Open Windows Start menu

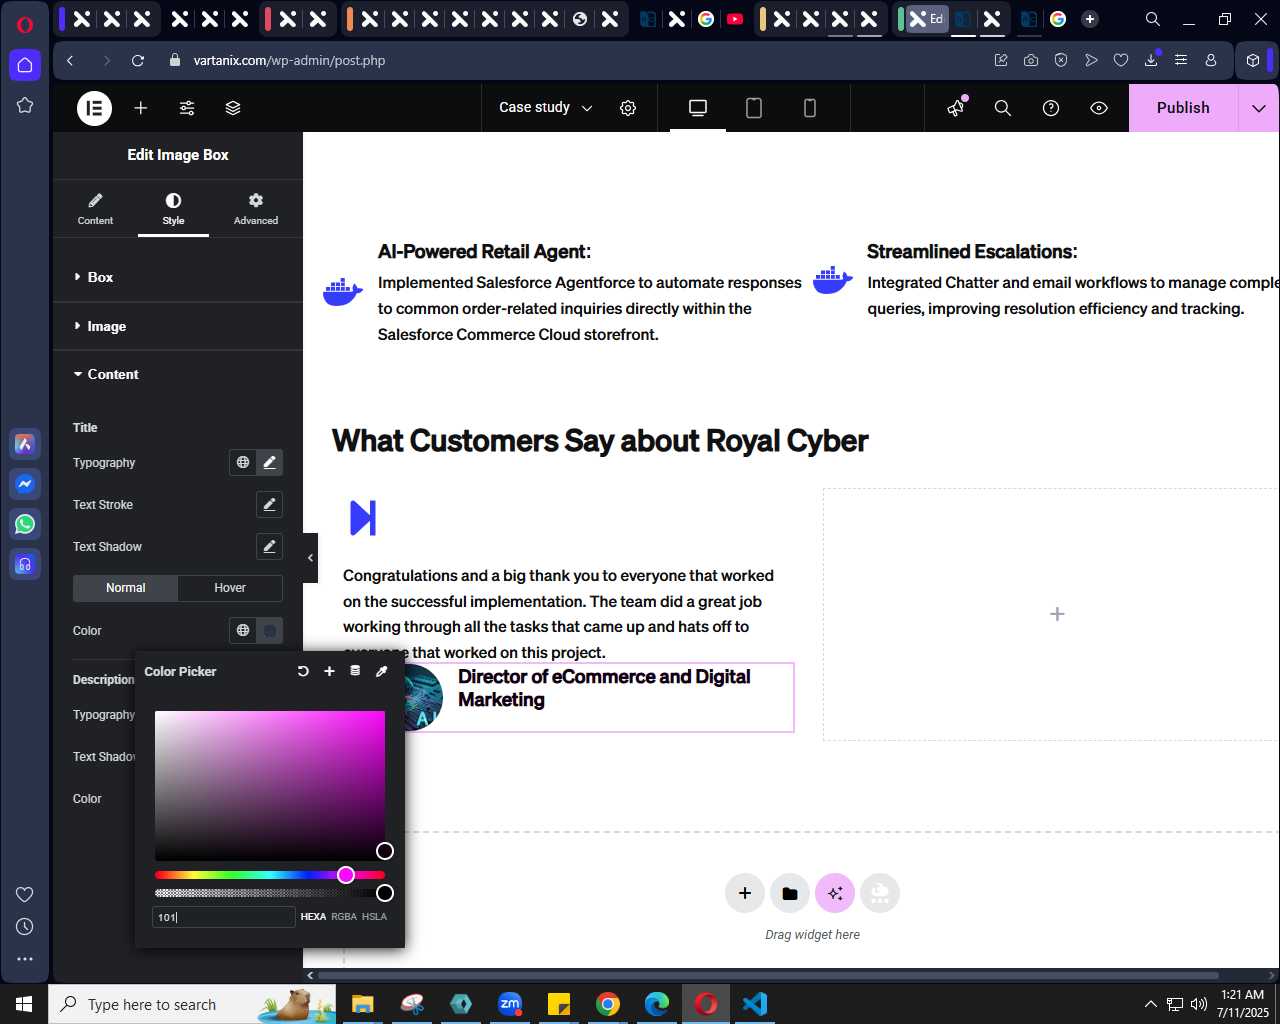[24, 1004]
